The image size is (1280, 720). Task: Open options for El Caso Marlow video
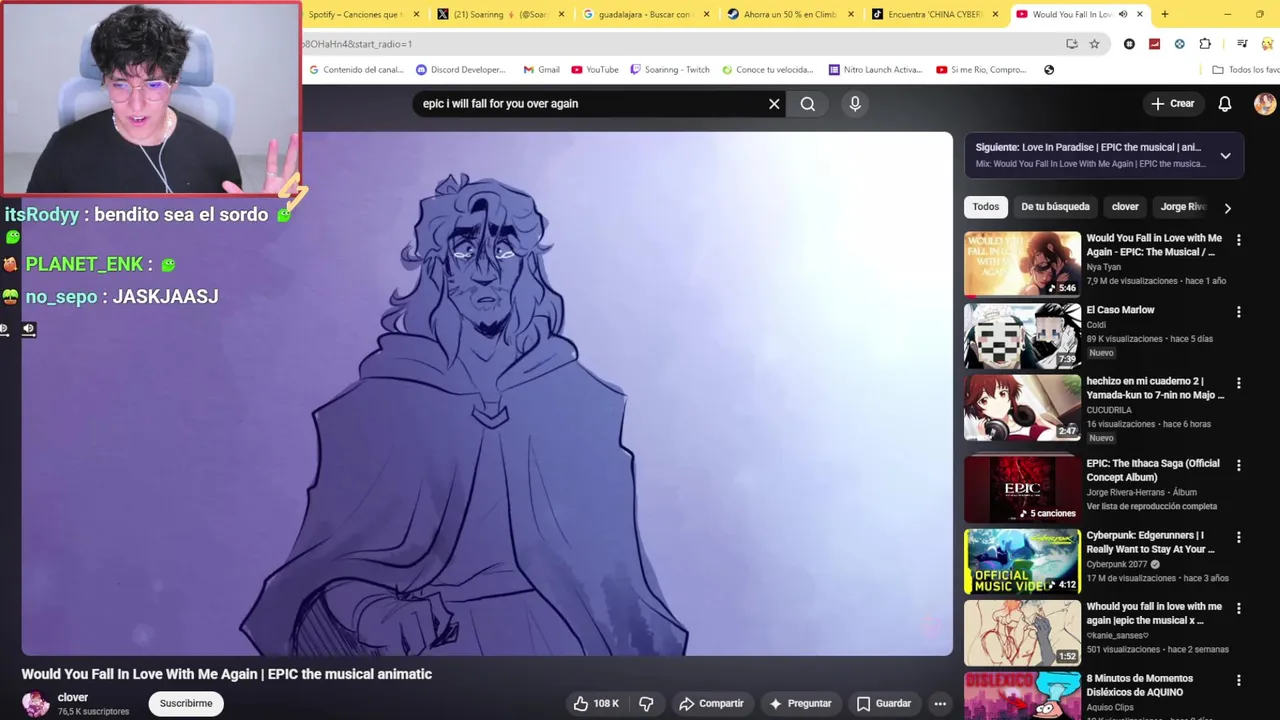click(x=1238, y=312)
